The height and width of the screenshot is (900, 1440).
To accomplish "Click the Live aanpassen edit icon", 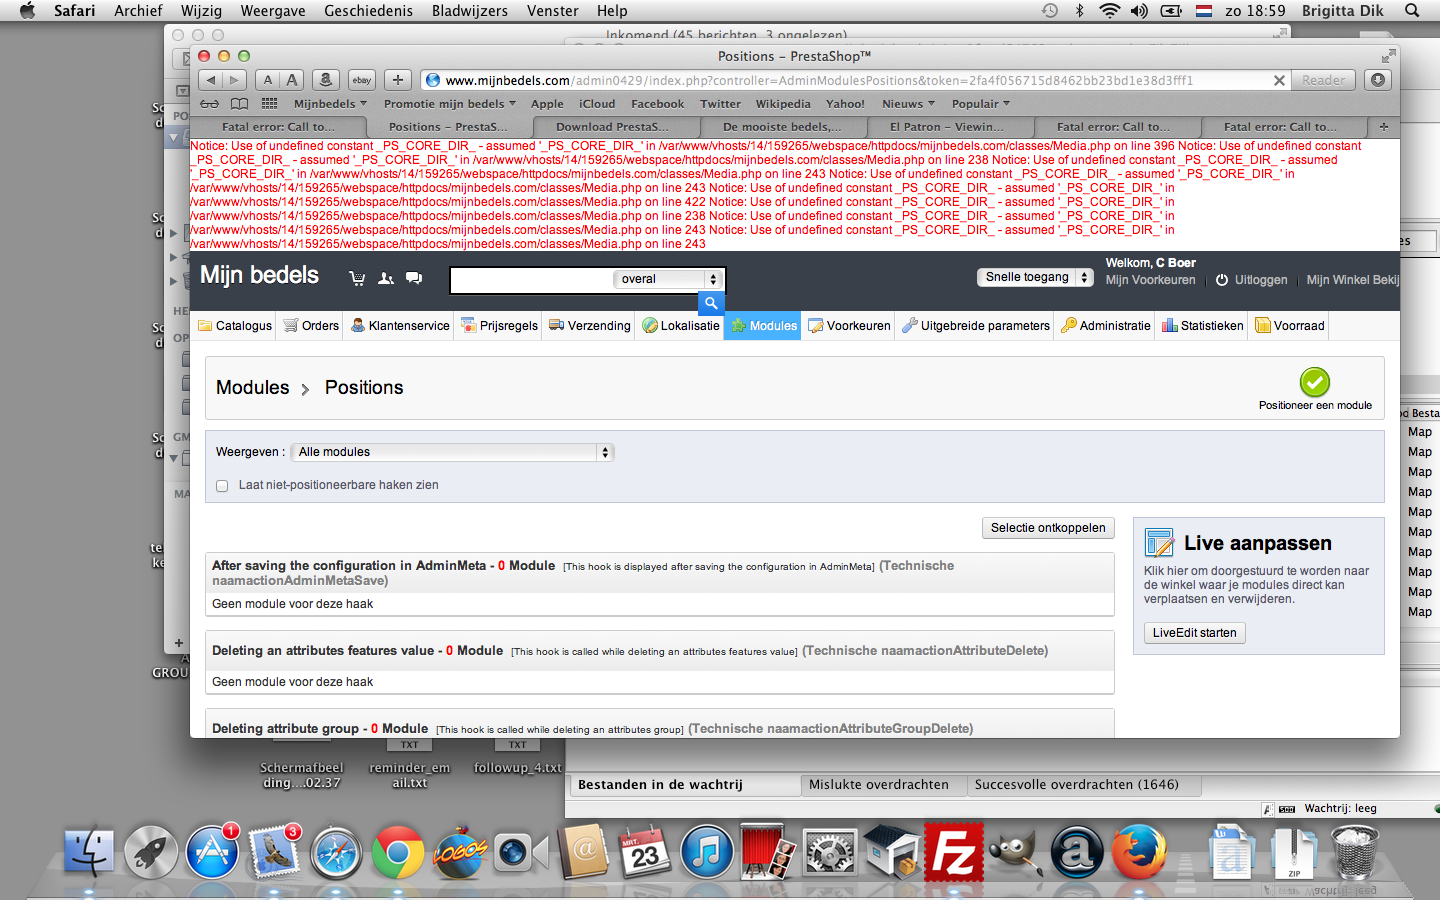I will (1159, 543).
